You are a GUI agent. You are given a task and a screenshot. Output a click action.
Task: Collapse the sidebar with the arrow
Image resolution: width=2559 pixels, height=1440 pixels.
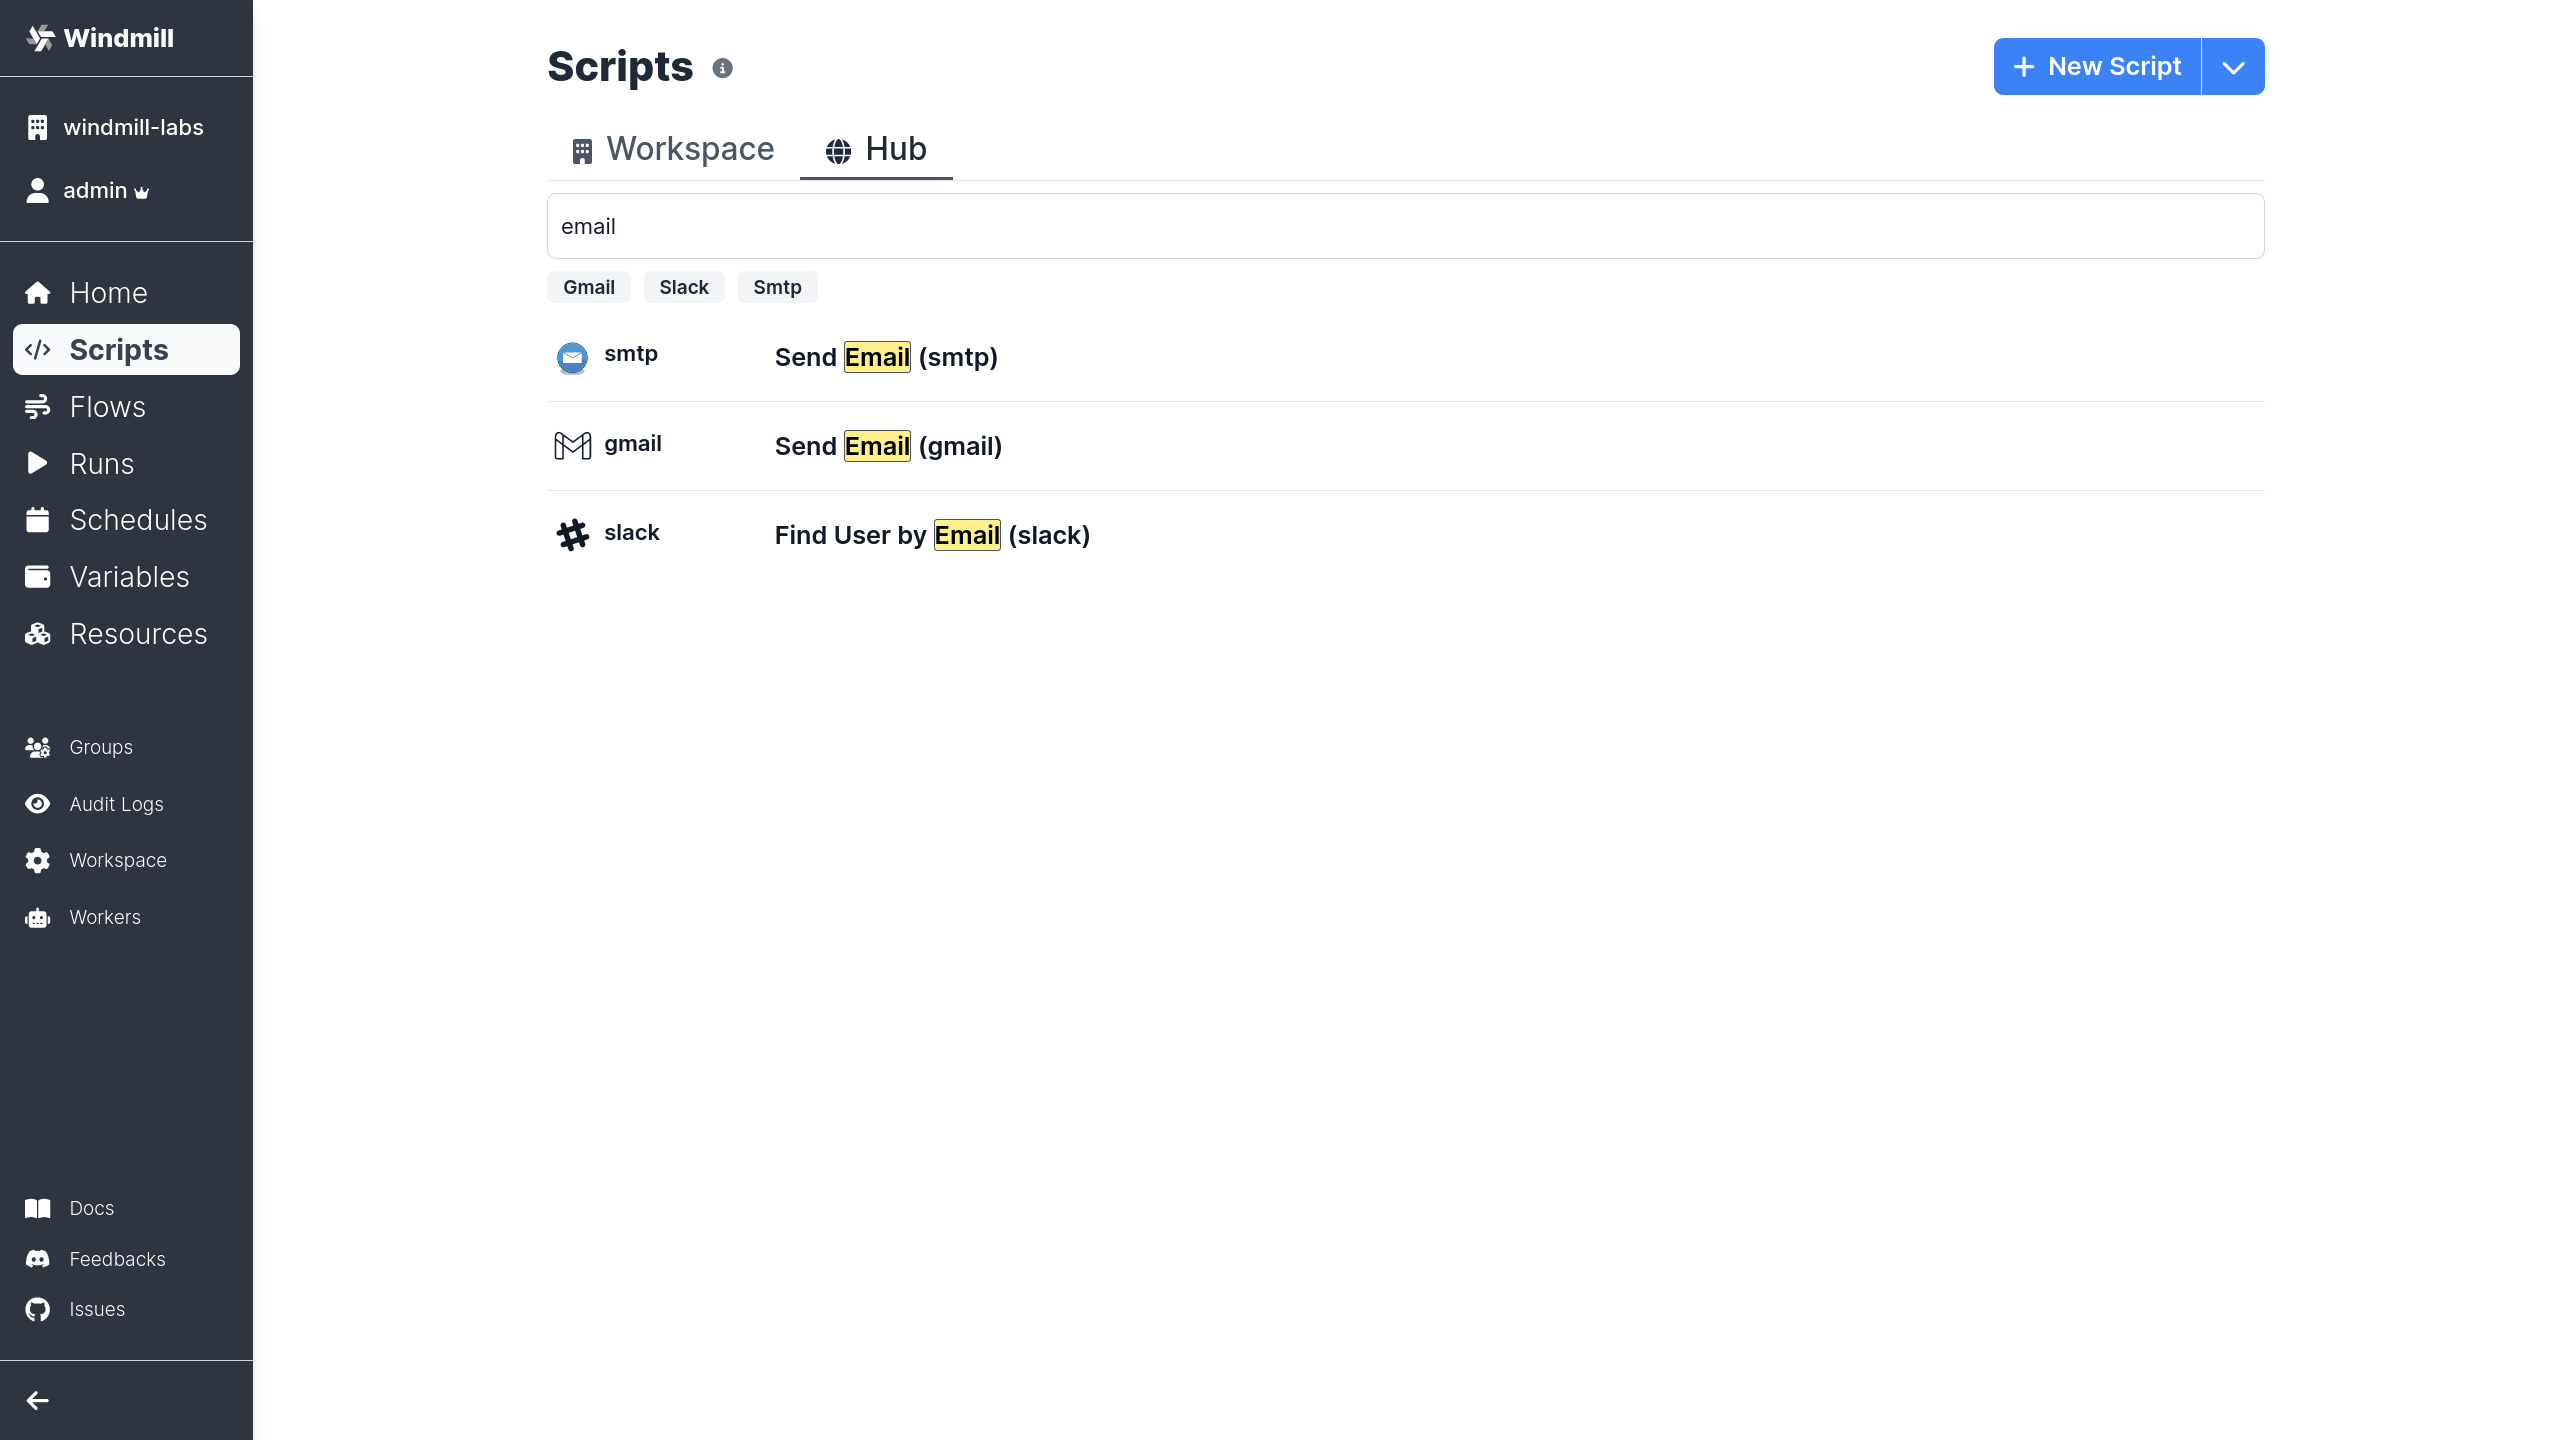point(38,1400)
